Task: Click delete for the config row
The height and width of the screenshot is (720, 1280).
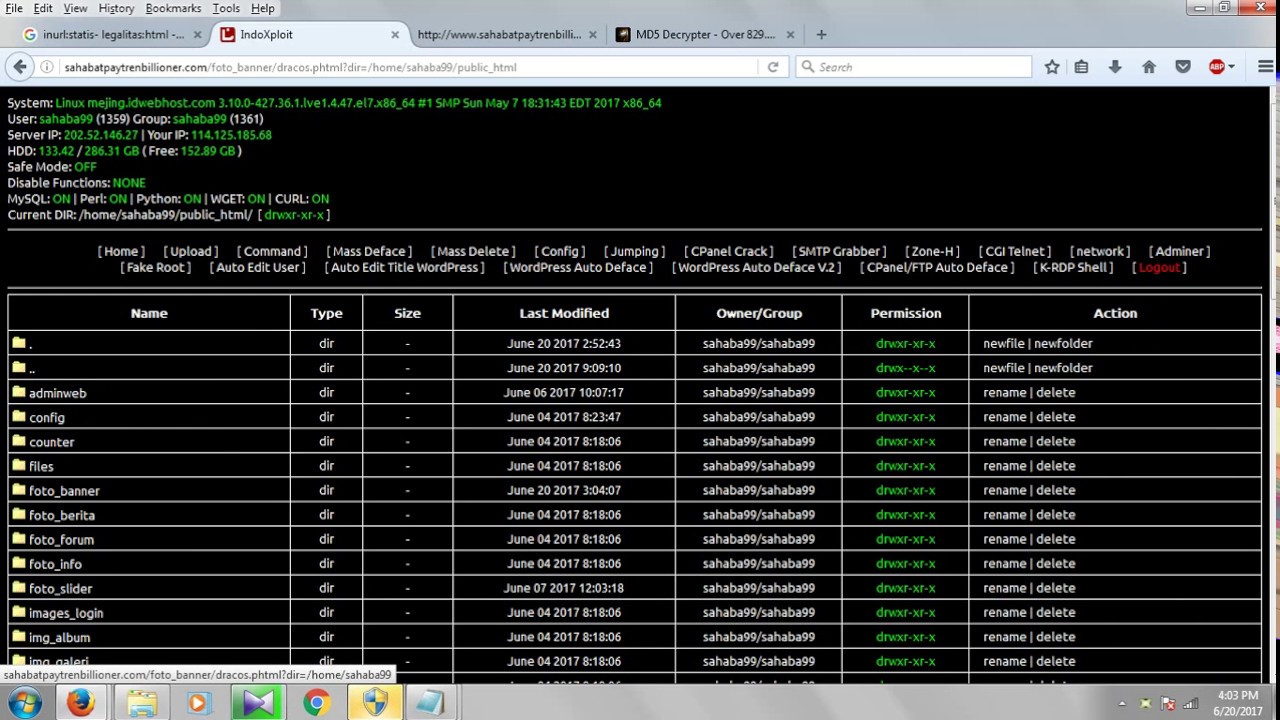Action: pos(1056,417)
